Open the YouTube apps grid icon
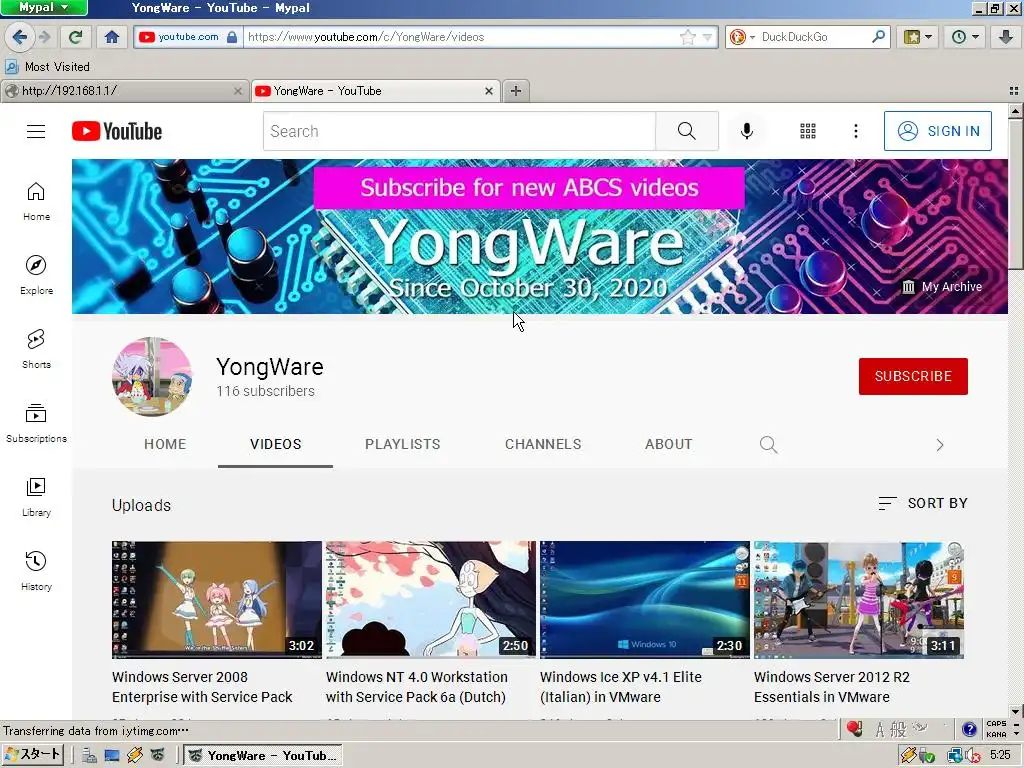The width and height of the screenshot is (1024, 768). [x=808, y=131]
